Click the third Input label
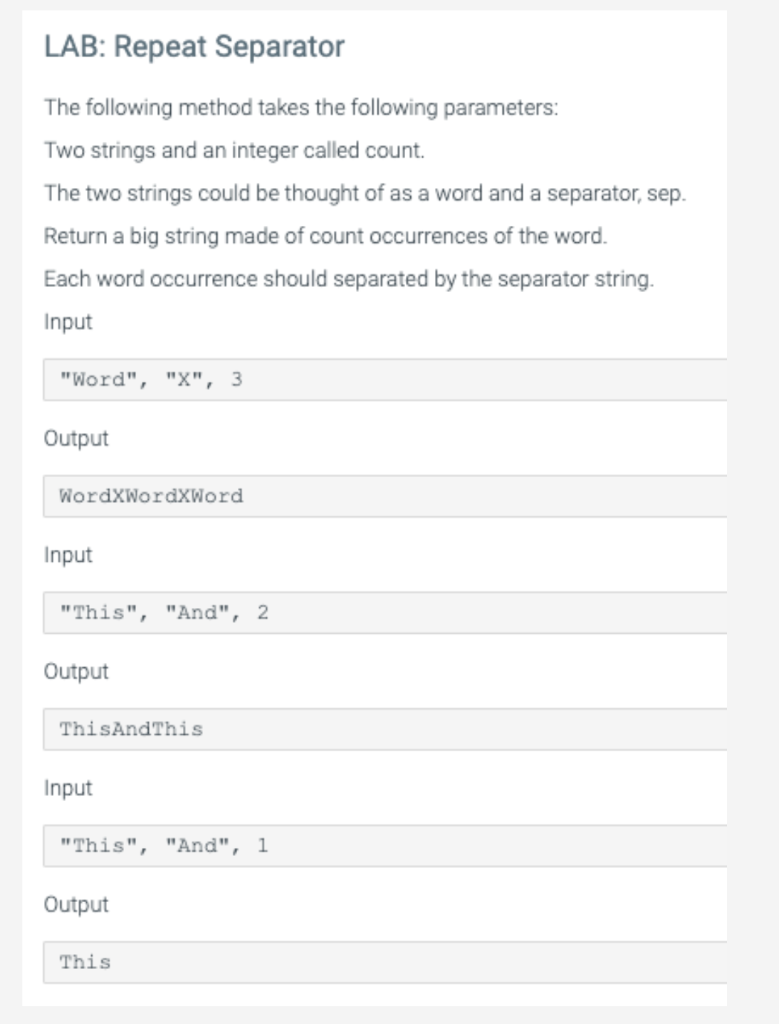779x1024 pixels. 68,789
